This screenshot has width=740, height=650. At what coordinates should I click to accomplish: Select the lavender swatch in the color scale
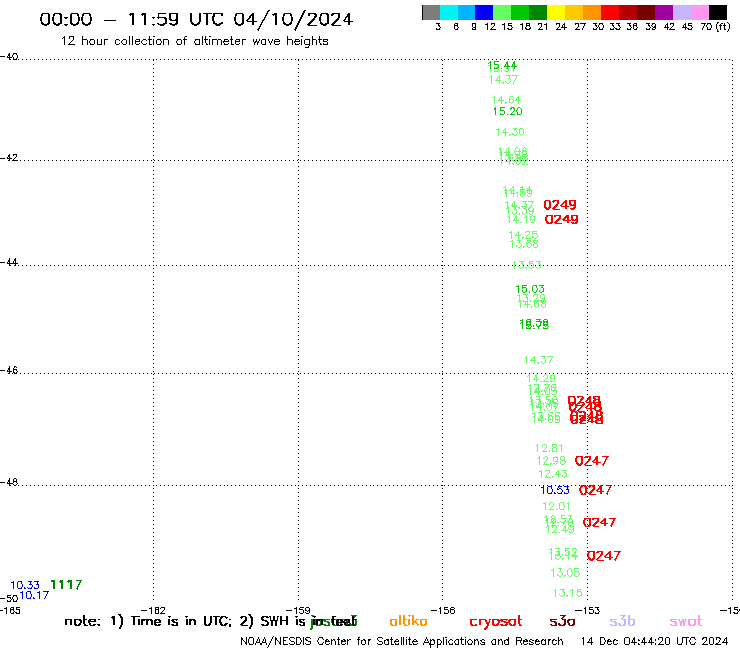click(x=681, y=12)
